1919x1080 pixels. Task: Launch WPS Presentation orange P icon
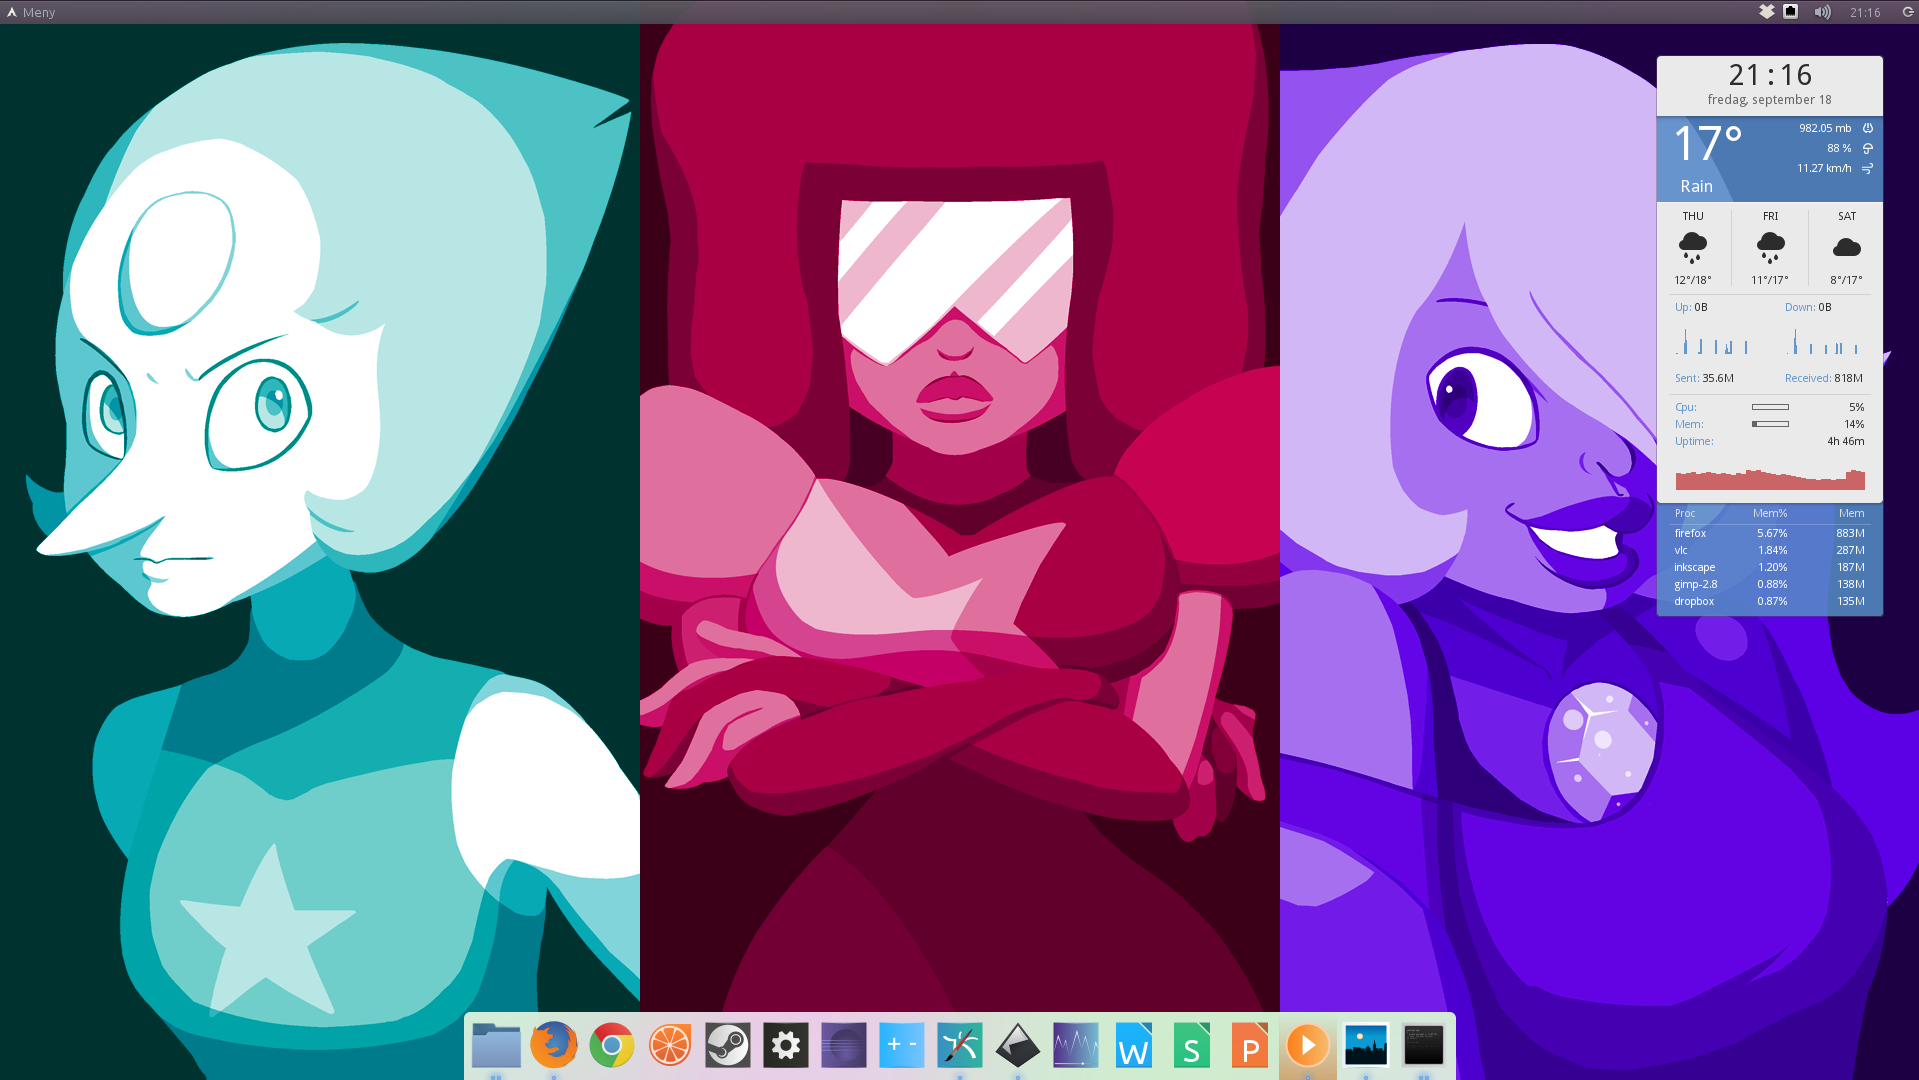[1250, 1046]
